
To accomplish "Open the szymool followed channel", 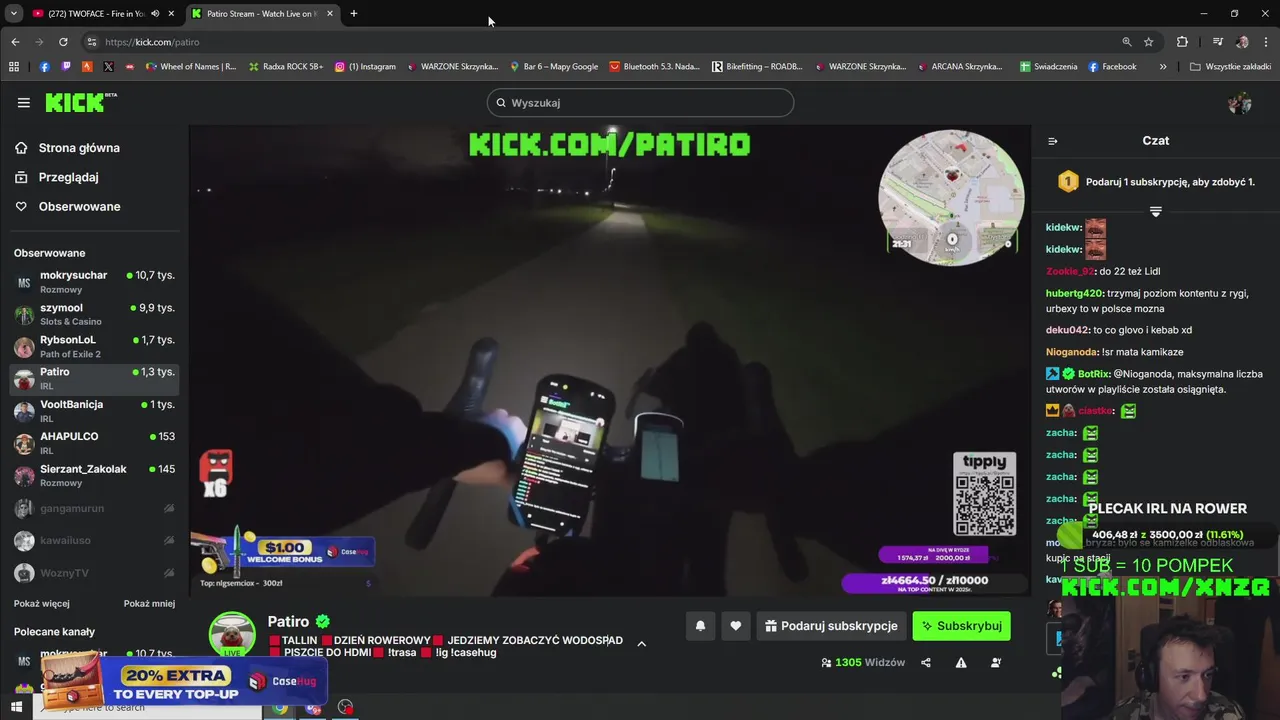I will point(94,314).
